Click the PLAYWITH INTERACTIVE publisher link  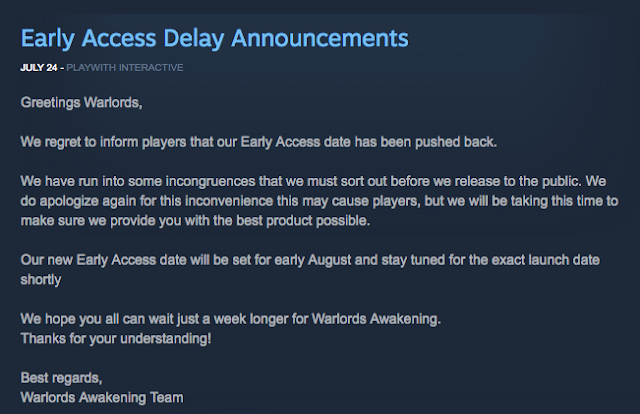124,68
